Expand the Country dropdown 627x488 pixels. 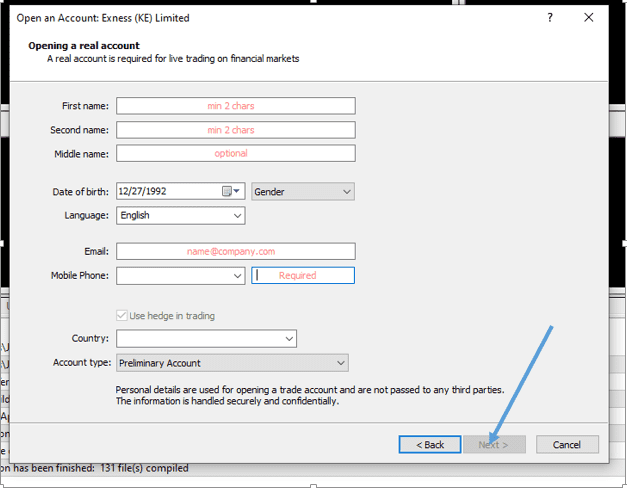[x=206, y=338]
